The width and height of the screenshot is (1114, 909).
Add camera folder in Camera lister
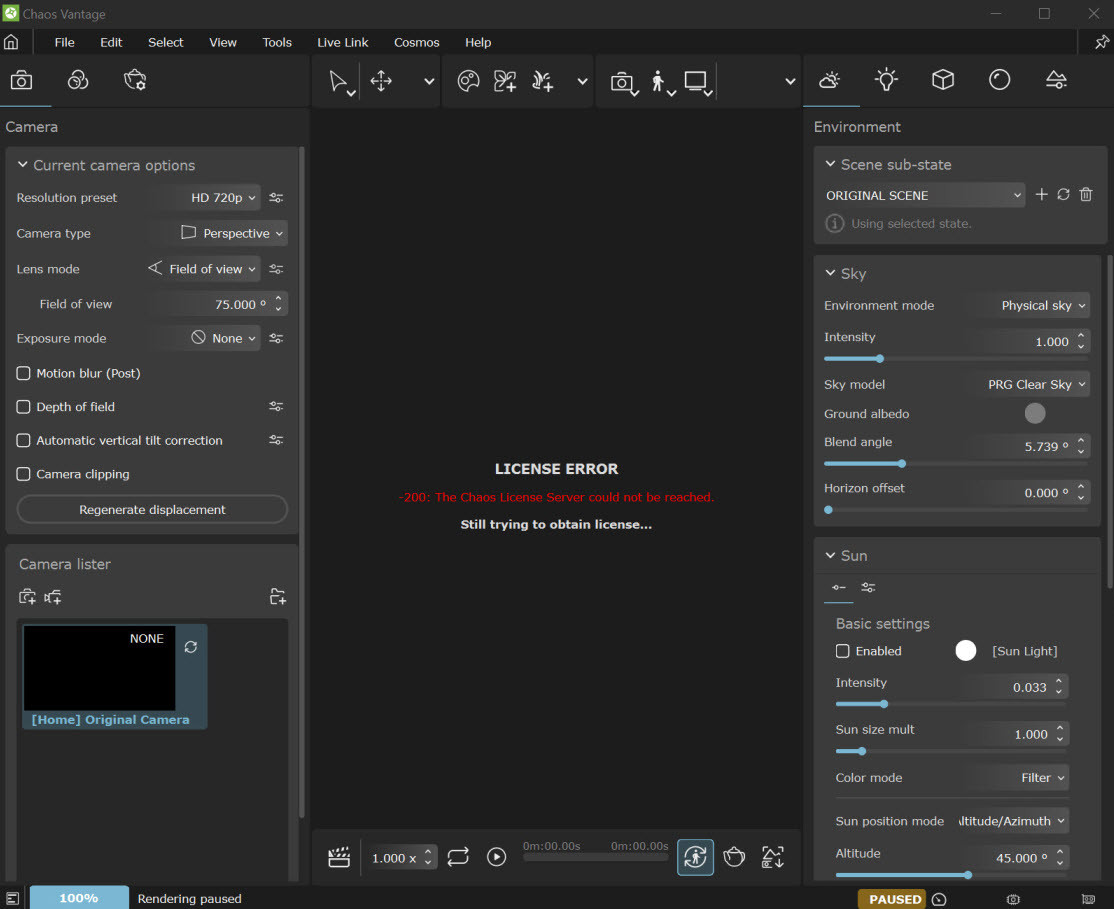pyautogui.click(x=278, y=597)
